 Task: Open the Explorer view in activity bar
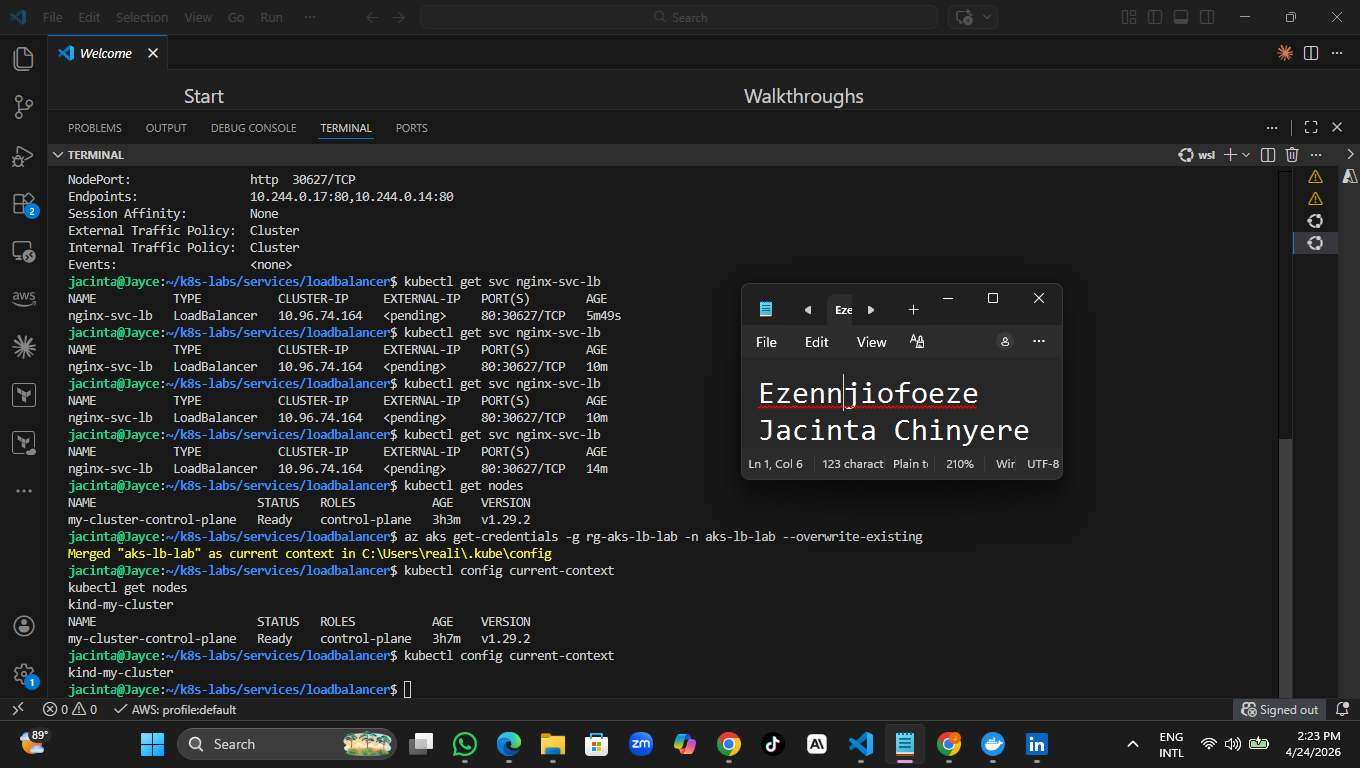(x=23, y=58)
